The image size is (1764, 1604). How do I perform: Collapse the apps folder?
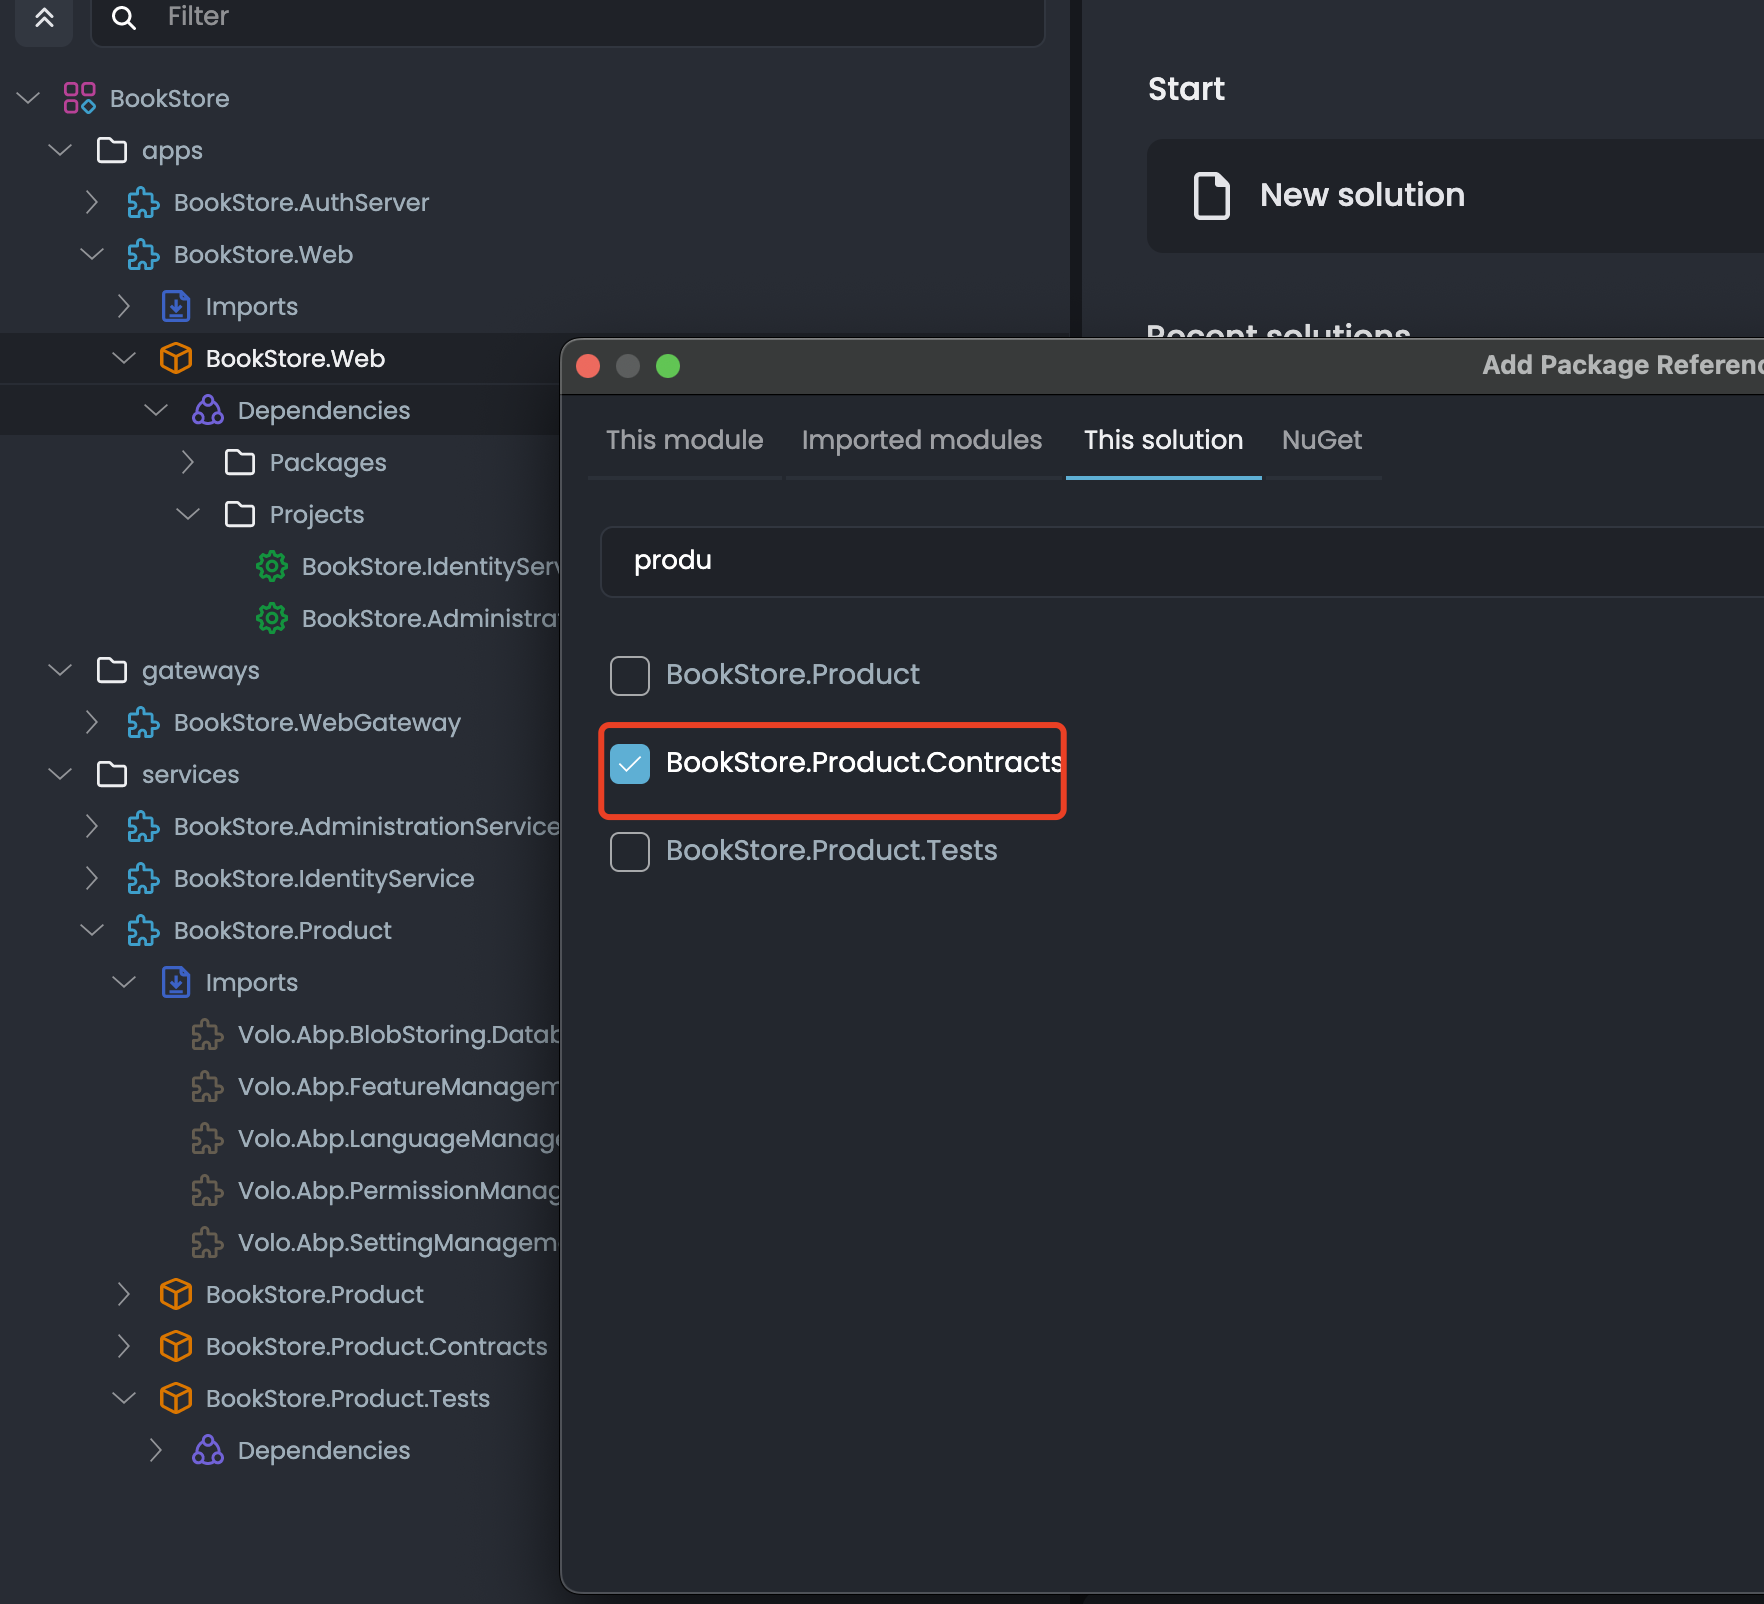(x=60, y=150)
